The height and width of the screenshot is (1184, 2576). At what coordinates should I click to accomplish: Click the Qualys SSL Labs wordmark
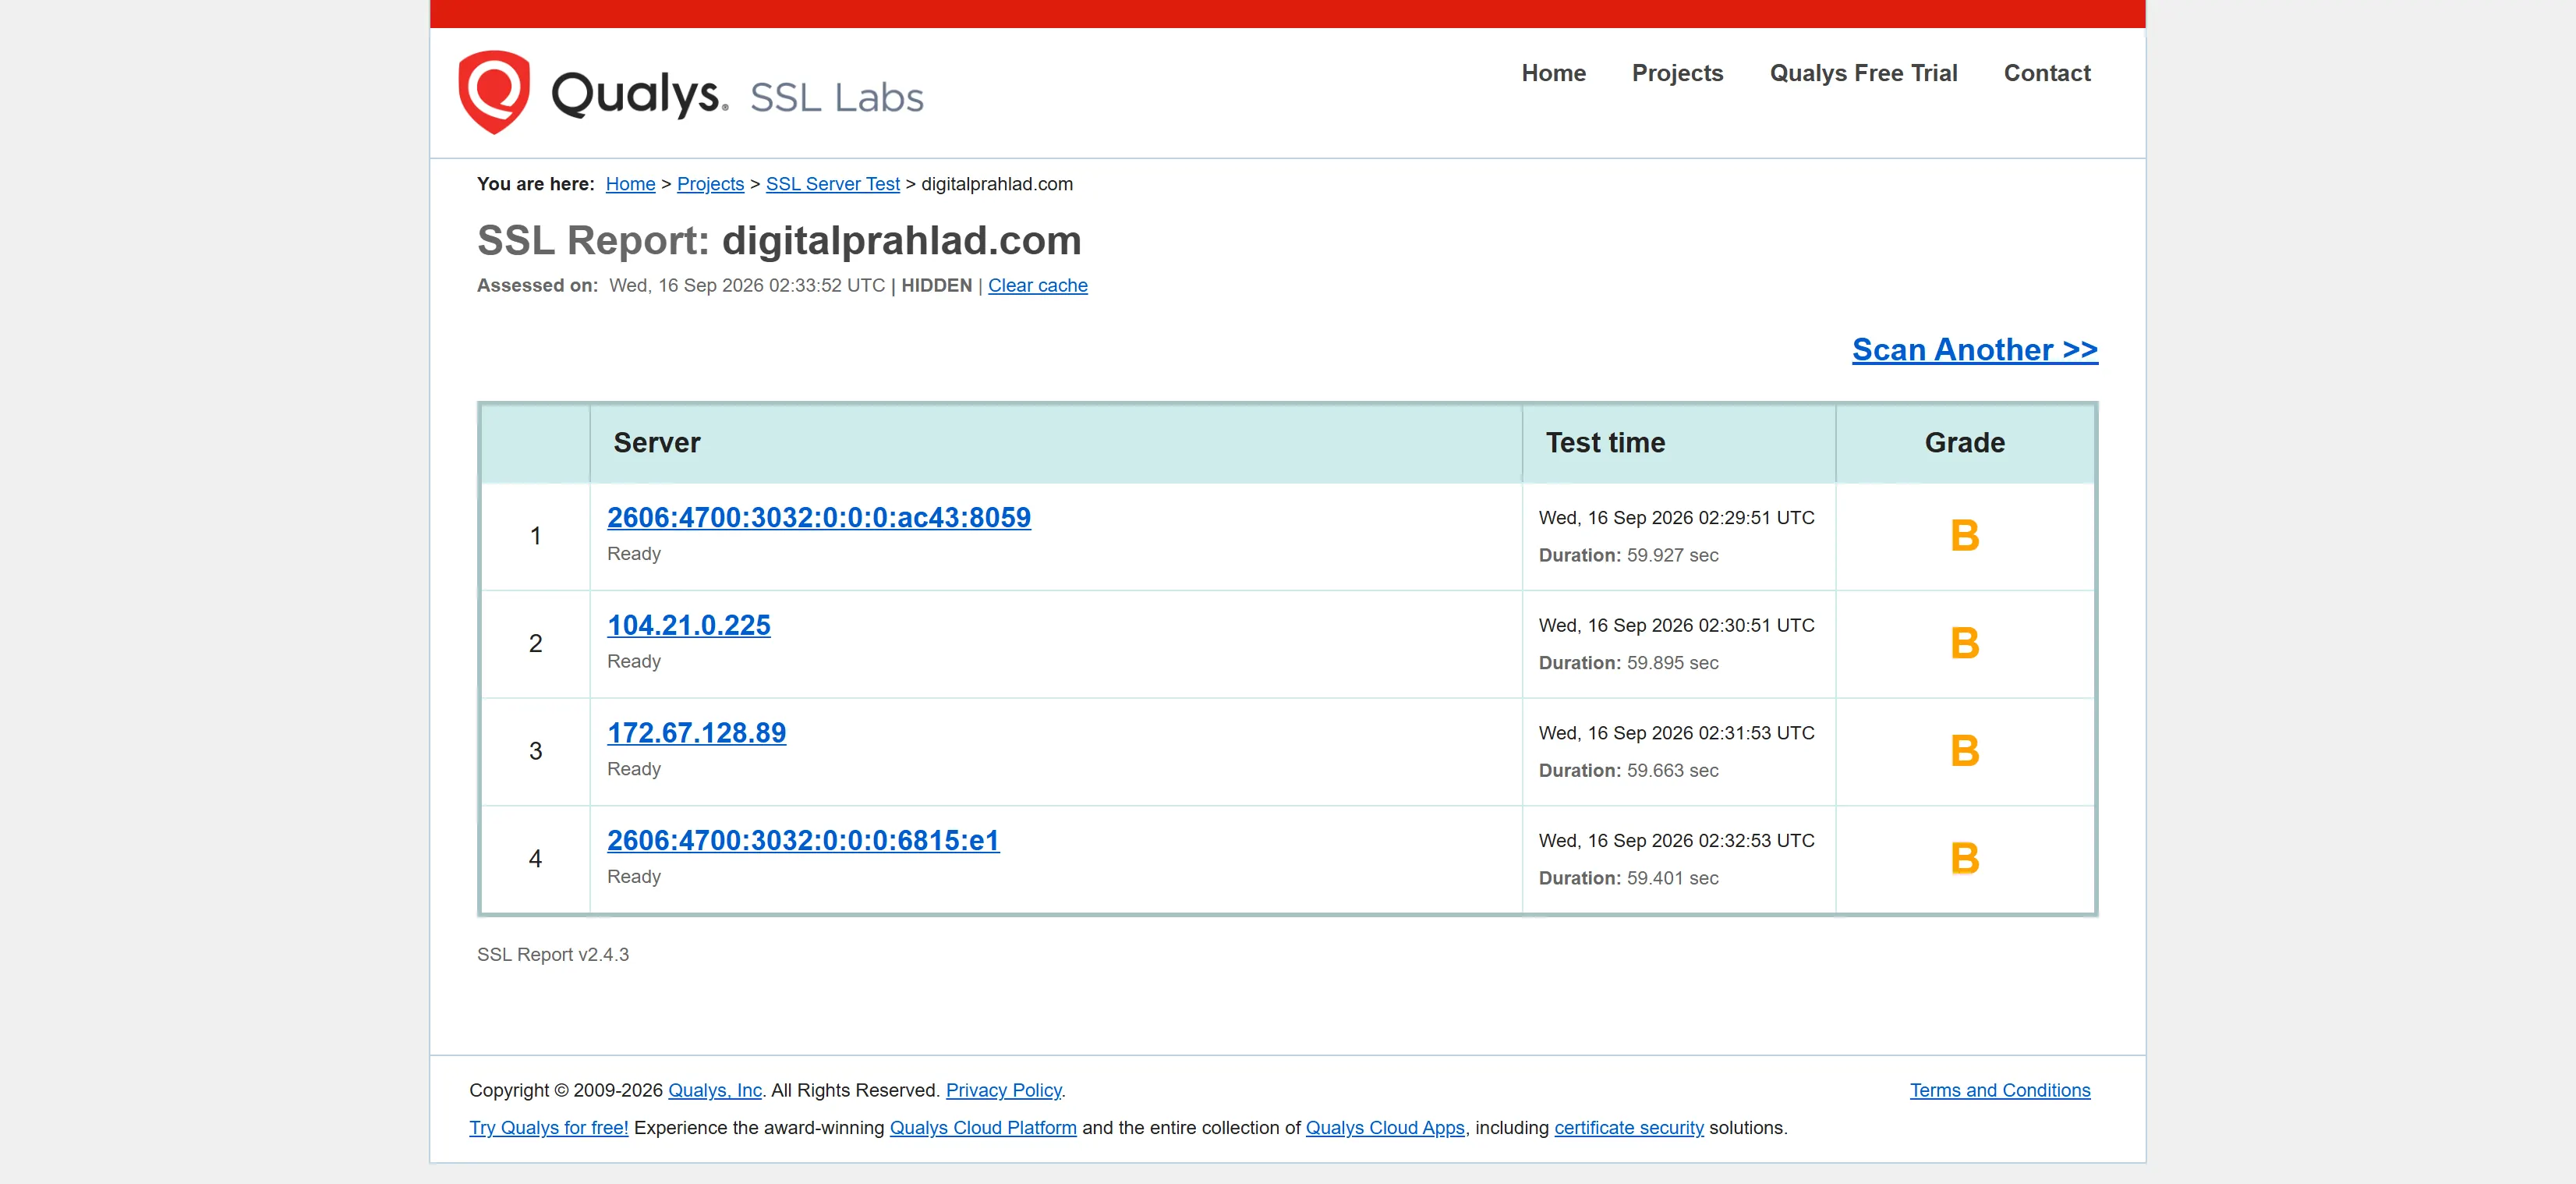click(x=737, y=95)
